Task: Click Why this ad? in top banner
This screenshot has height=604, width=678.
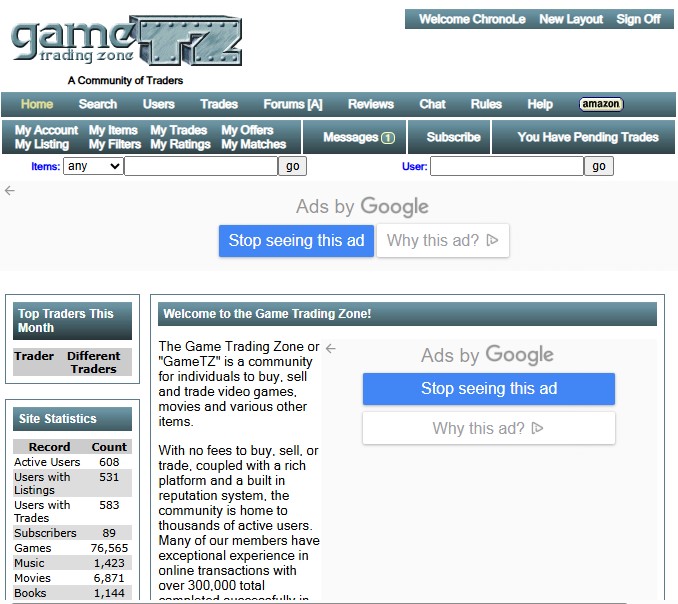Action: click(x=443, y=240)
